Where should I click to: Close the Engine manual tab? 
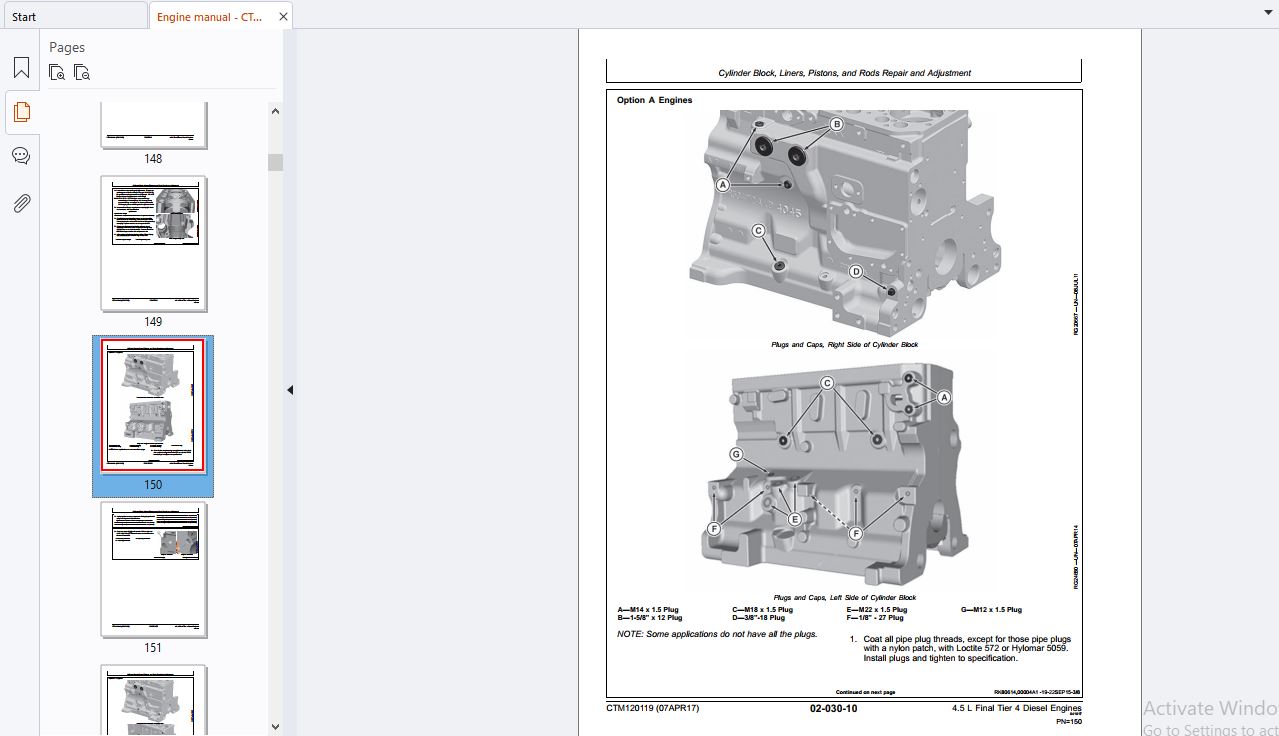[283, 17]
